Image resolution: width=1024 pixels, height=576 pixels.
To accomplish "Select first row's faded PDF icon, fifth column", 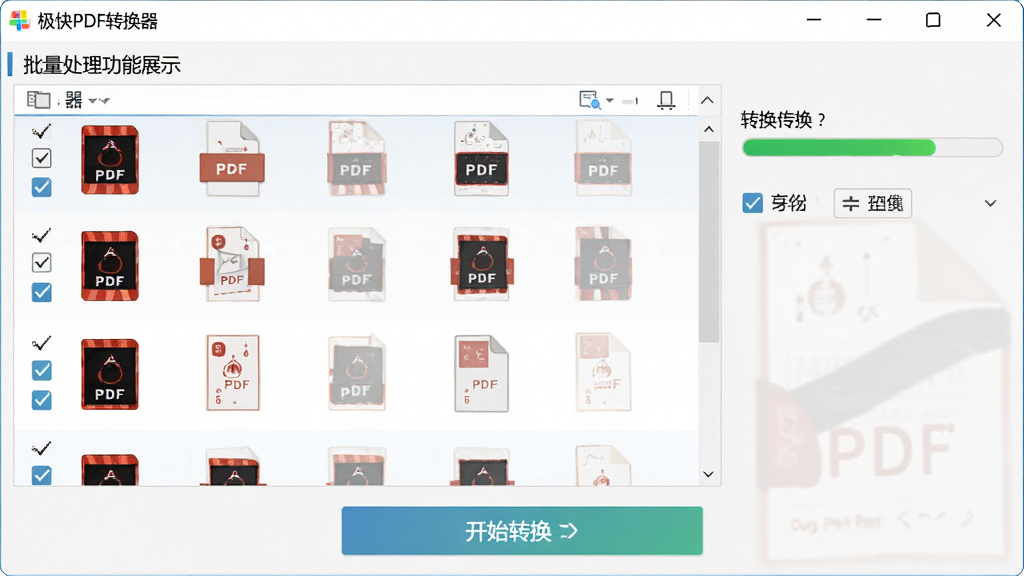I will coord(603,159).
